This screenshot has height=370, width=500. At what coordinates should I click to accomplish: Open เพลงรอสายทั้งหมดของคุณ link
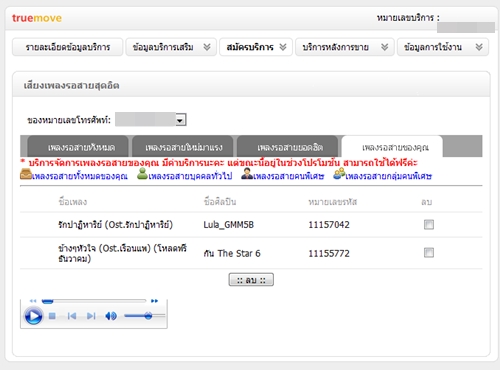[x=80, y=176]
